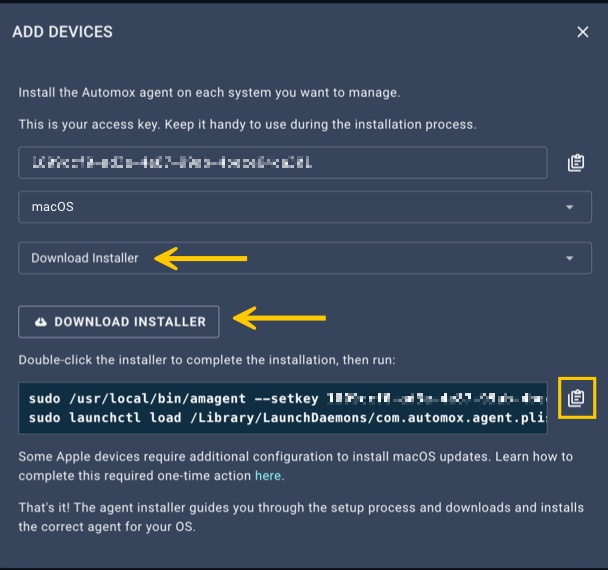This screenshot has width=608, height=570.
Task: Click inside the access key field
Action: (x=283, y=163)
